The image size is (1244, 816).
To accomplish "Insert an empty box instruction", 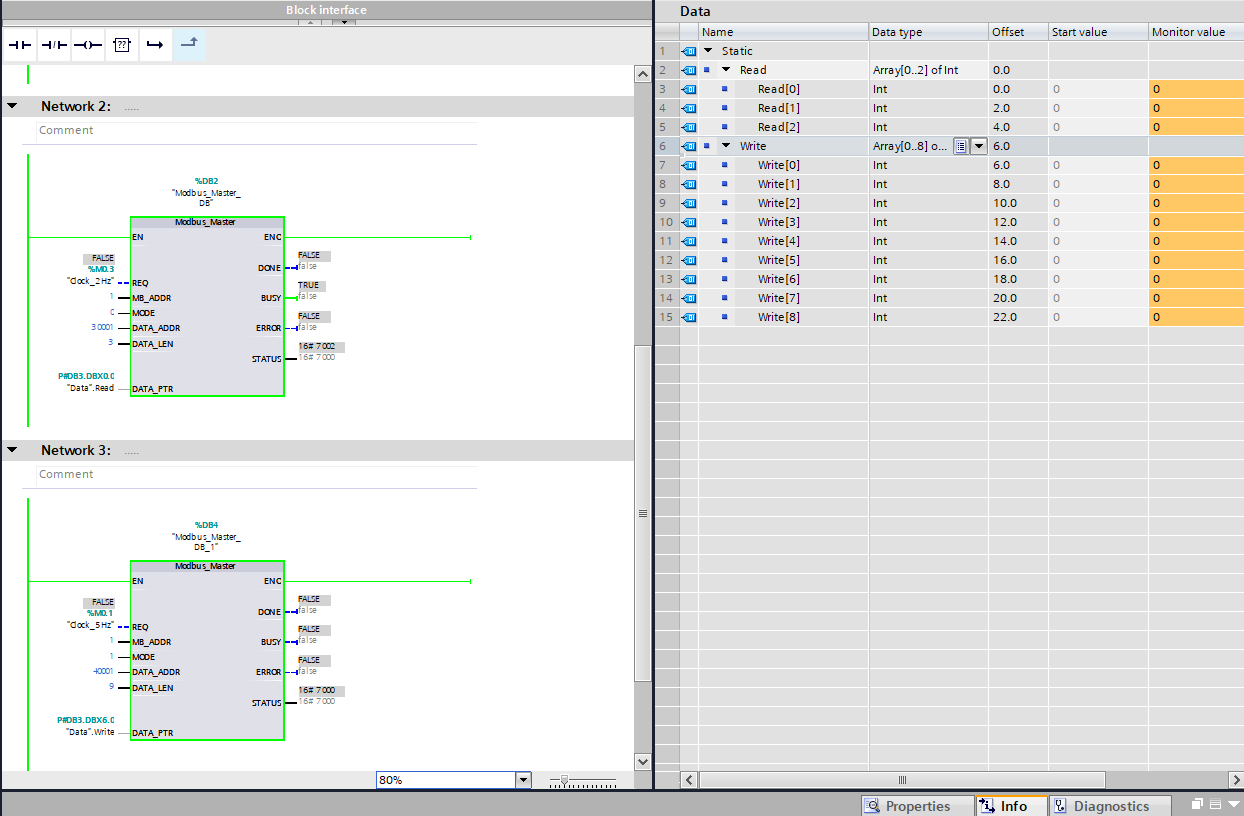I will click(x=121, y=46).
